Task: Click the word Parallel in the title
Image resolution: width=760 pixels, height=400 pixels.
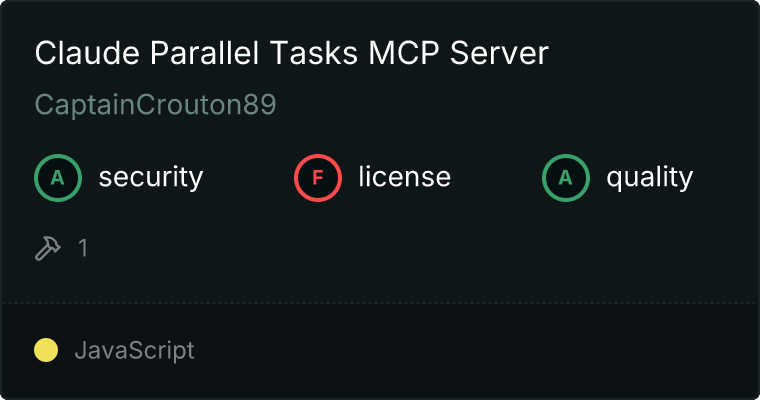Action: tap(205, 52)
